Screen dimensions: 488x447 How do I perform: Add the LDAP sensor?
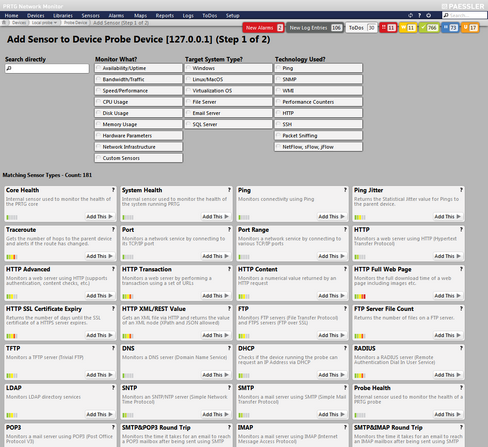point(99,414)
